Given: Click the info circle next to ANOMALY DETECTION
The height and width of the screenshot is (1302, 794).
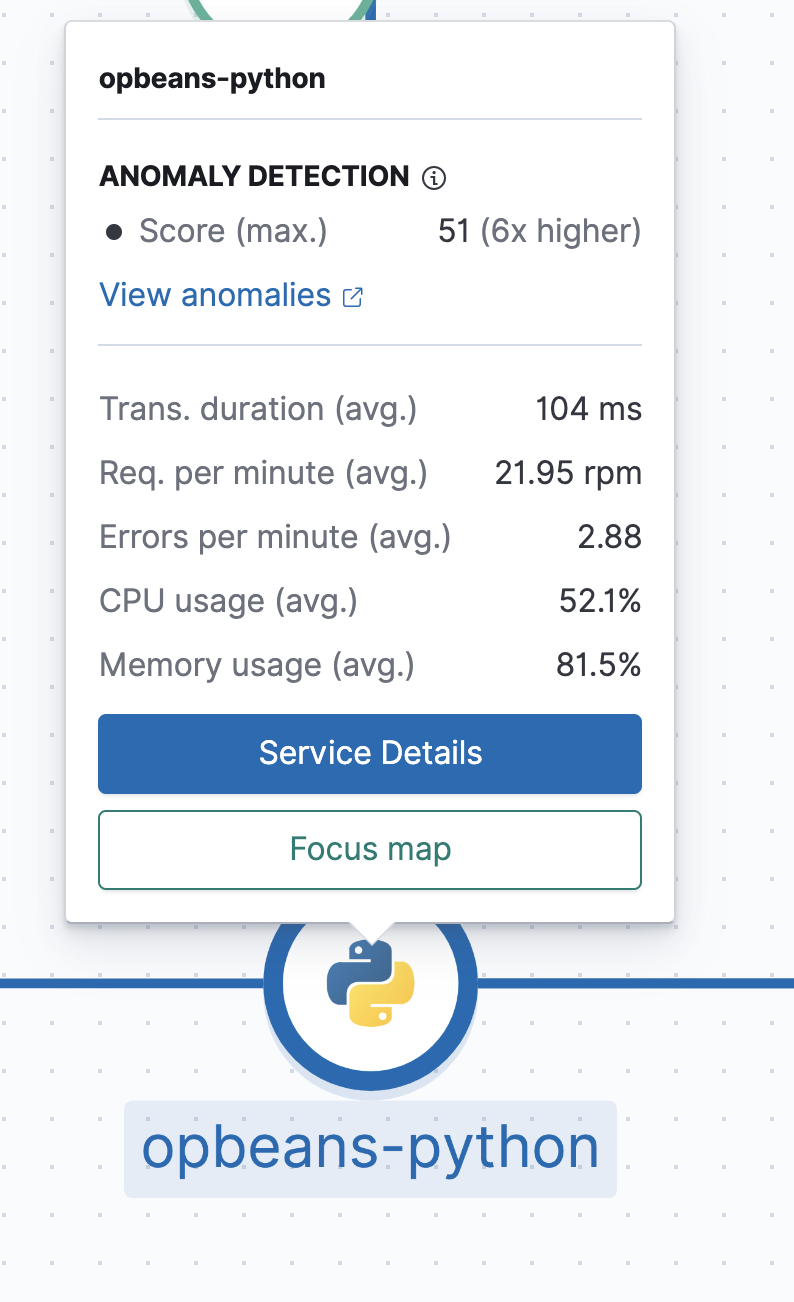Looking at the screenshot, I should [x=433, y=177].
